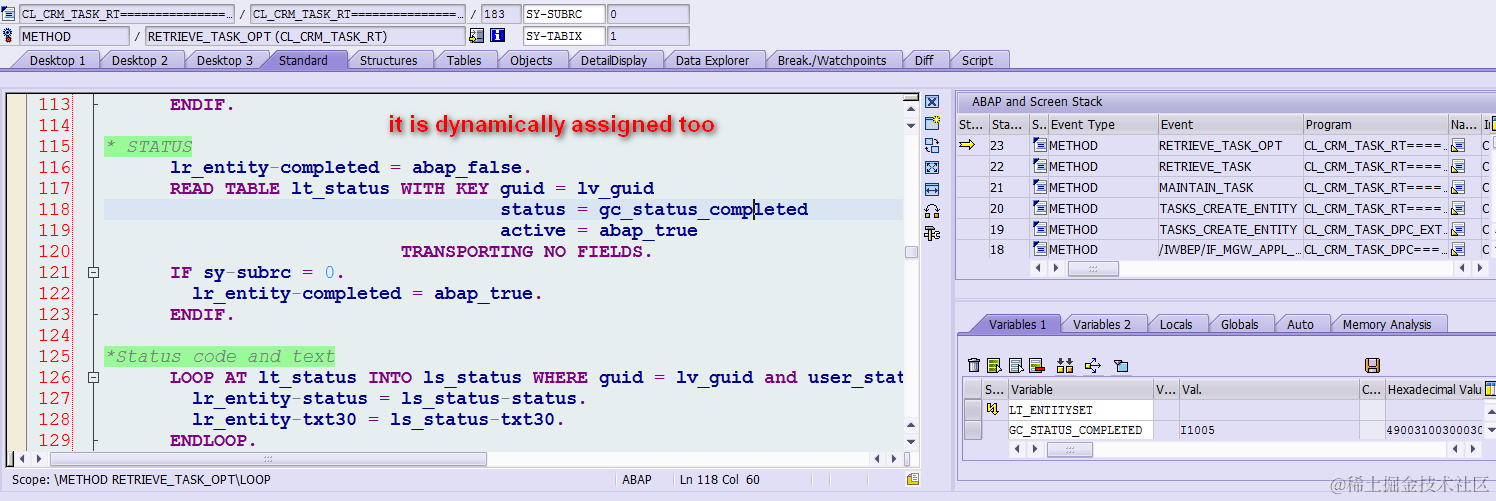The height and width of the screenshot is (501, 1496).
Task: Click the navigate to source icon beside method field
Action: (476, 36)
